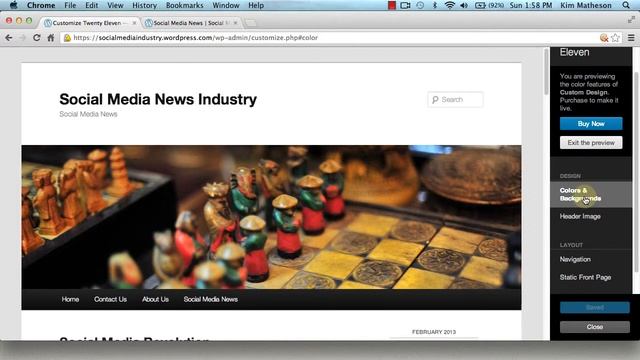This screenshot has width=640, height=360.
Task: Open the Chrome hamburger menu
Action: click(631, 38)
